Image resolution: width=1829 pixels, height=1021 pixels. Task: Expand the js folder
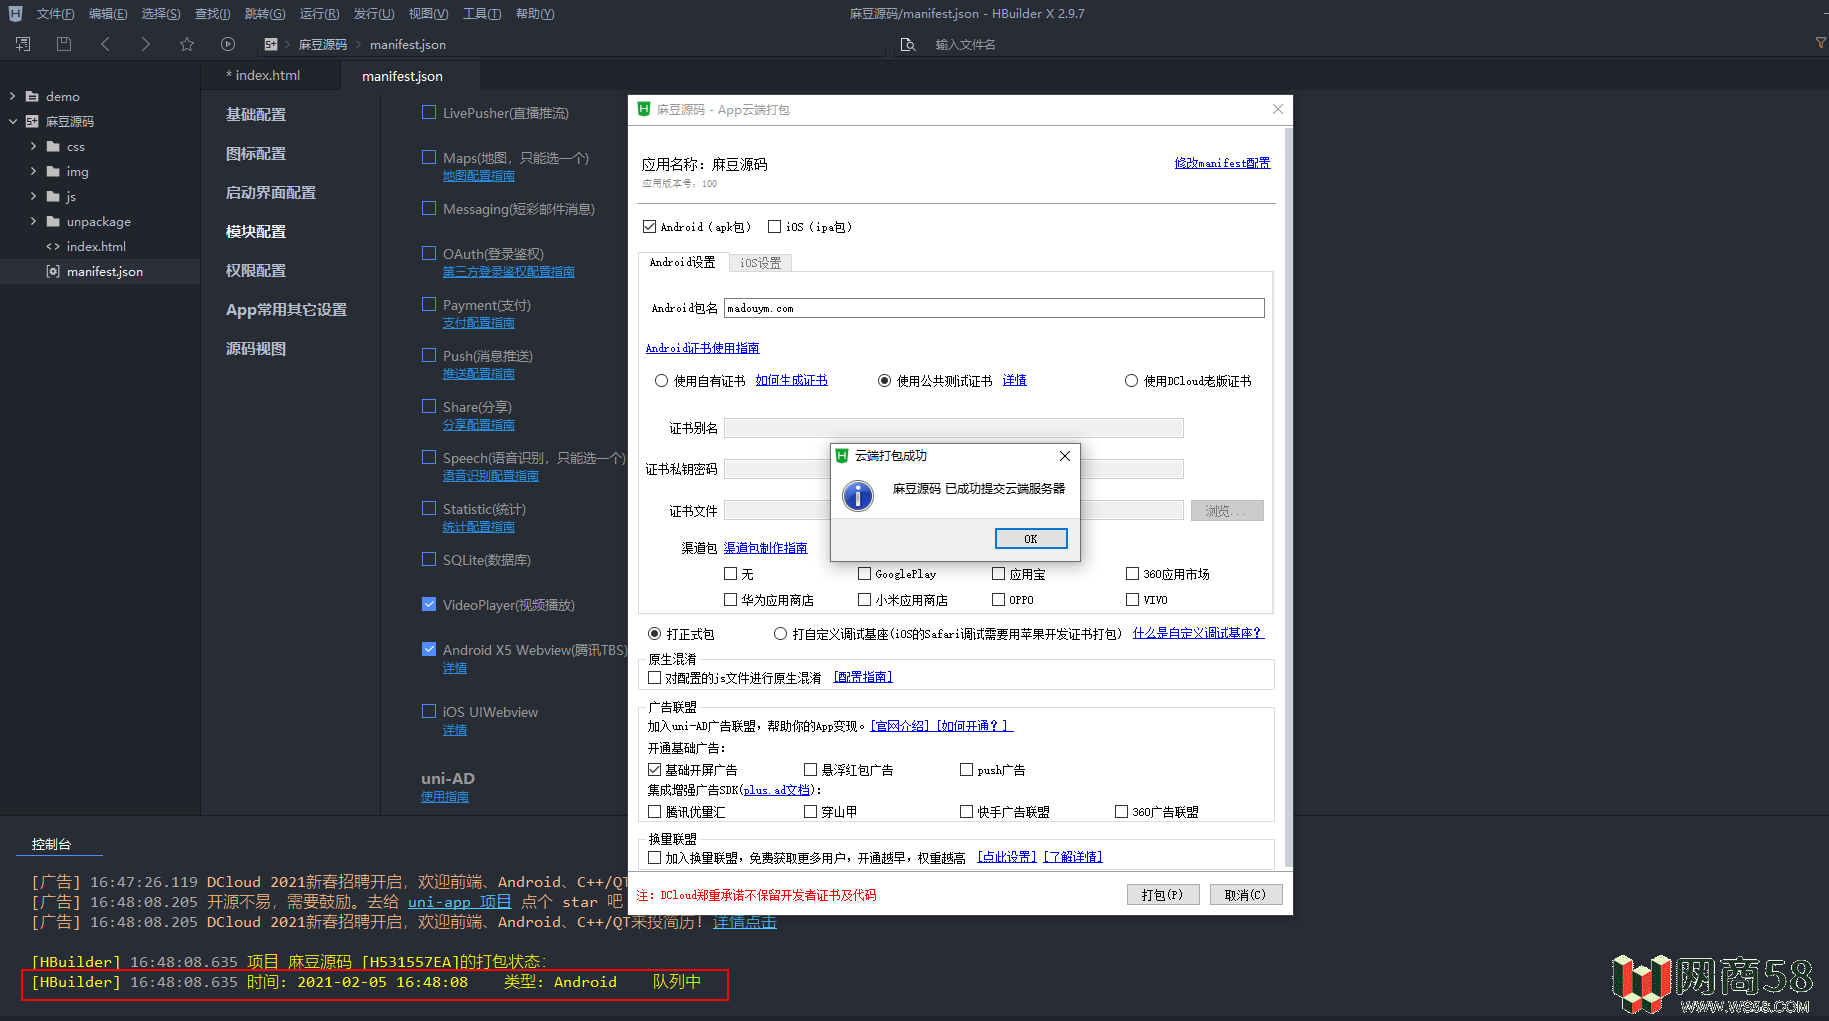point(33,196)
